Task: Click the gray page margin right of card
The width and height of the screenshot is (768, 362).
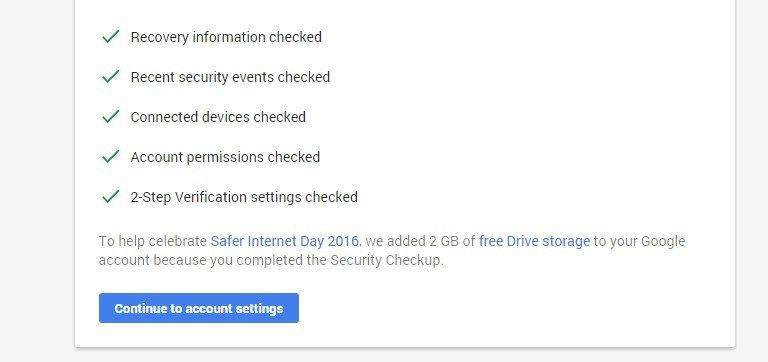Action: click(752, 181)
